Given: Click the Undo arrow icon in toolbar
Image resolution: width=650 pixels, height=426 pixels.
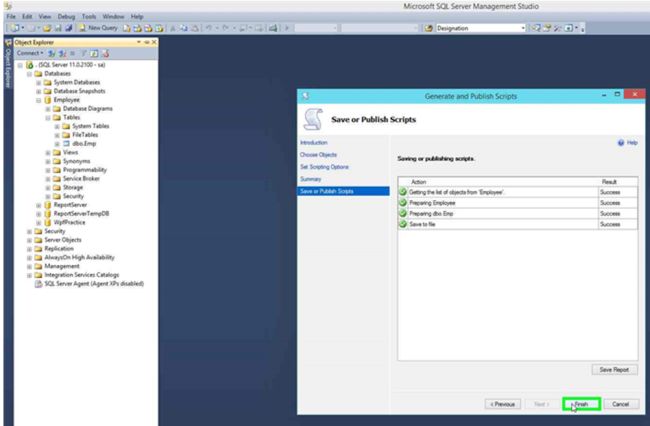Looking at the screenshot, I should click(x=209, y=28).
